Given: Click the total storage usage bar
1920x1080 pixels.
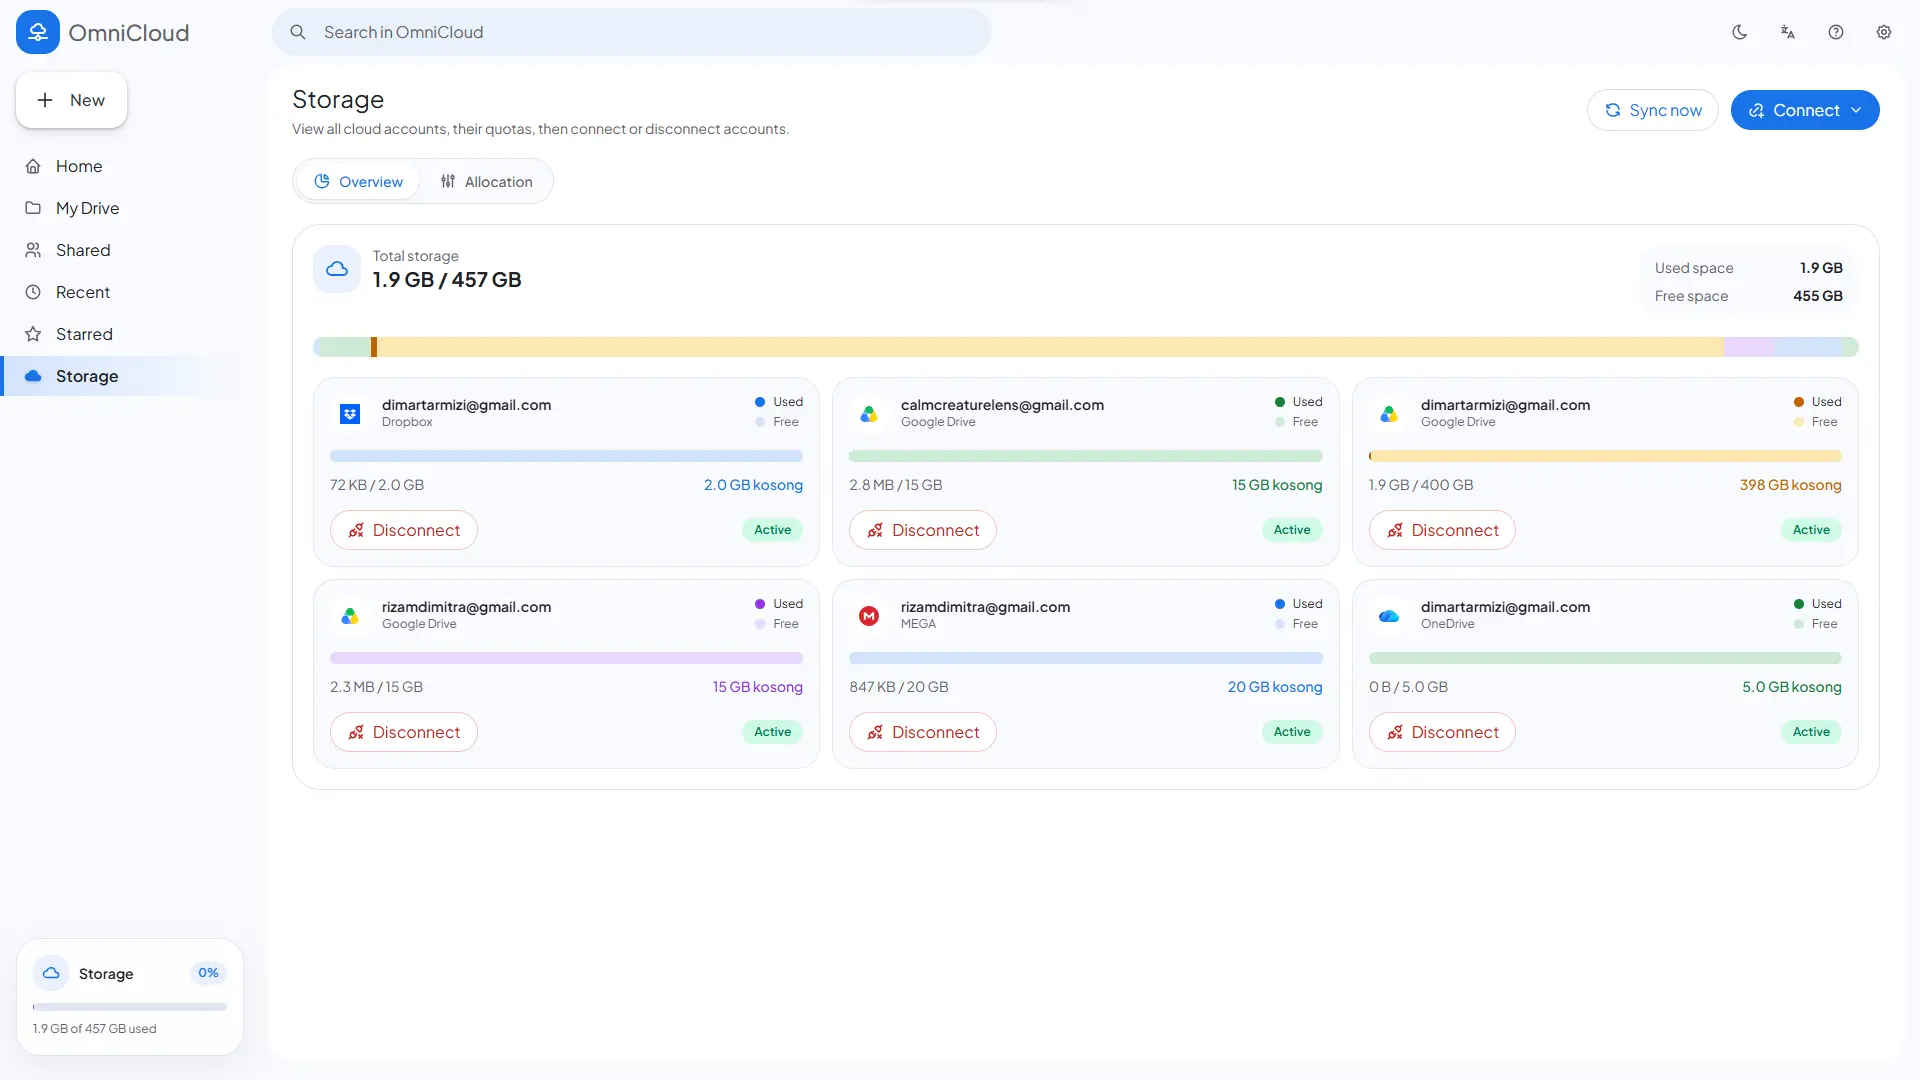Looking at the screenshot, I should click(x=1086, y=347).
